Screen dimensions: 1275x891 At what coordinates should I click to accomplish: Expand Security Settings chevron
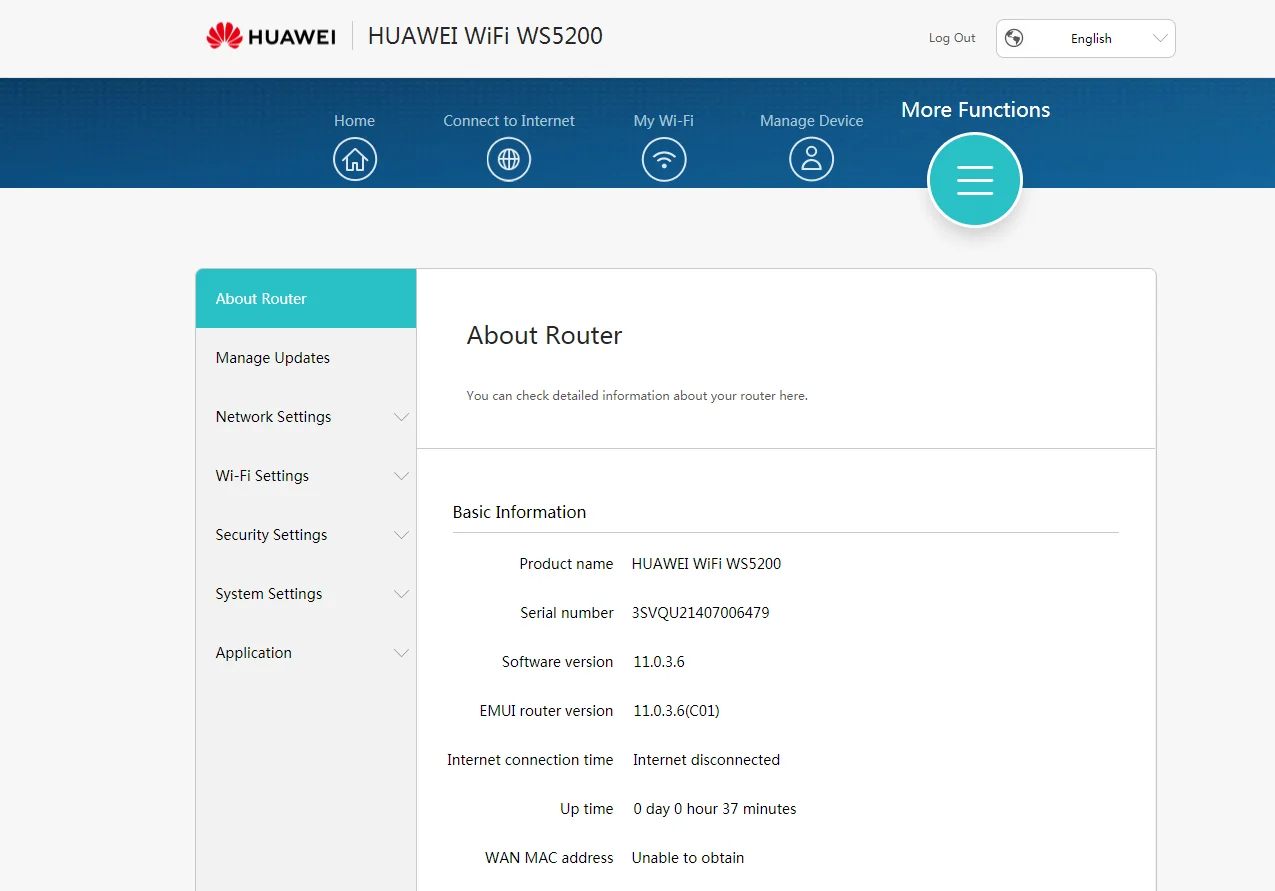401,535
